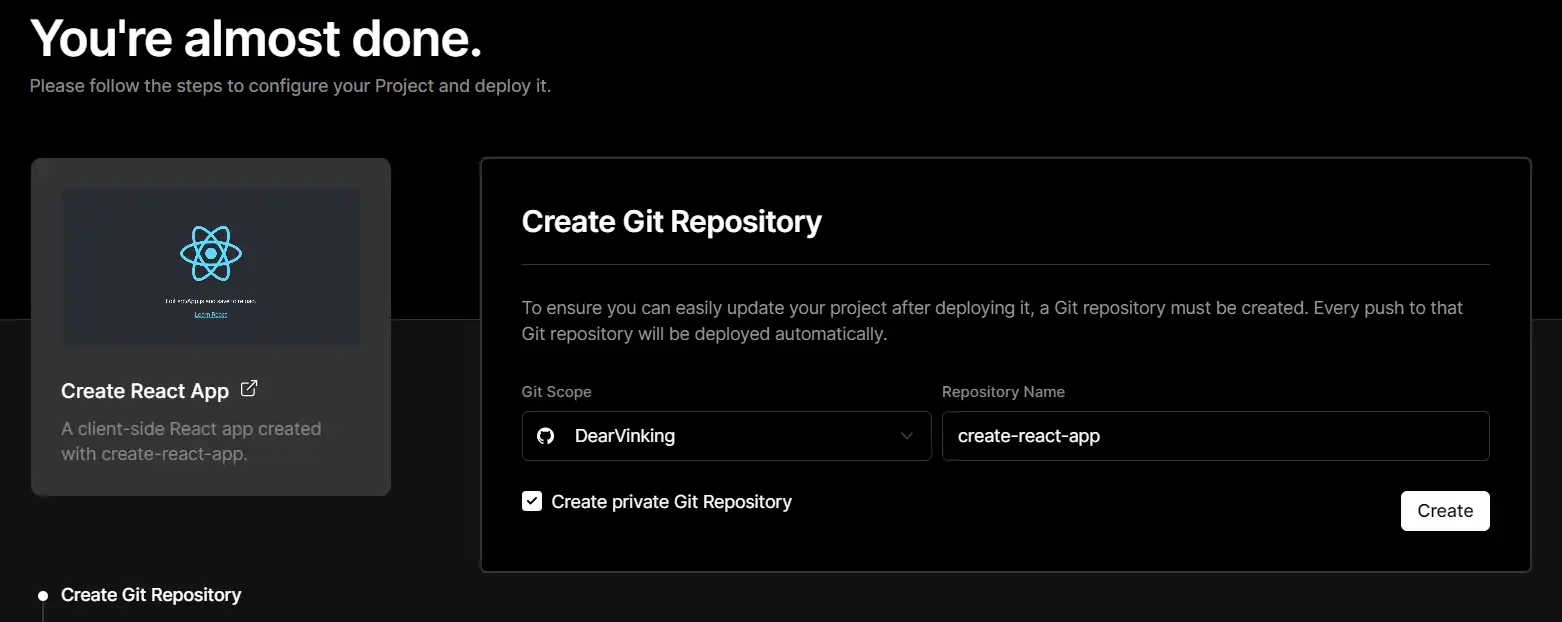1562x622 pixels.
Task: Toggle the Create private Git Repository checkbox
Action: (x=532, y=501)
